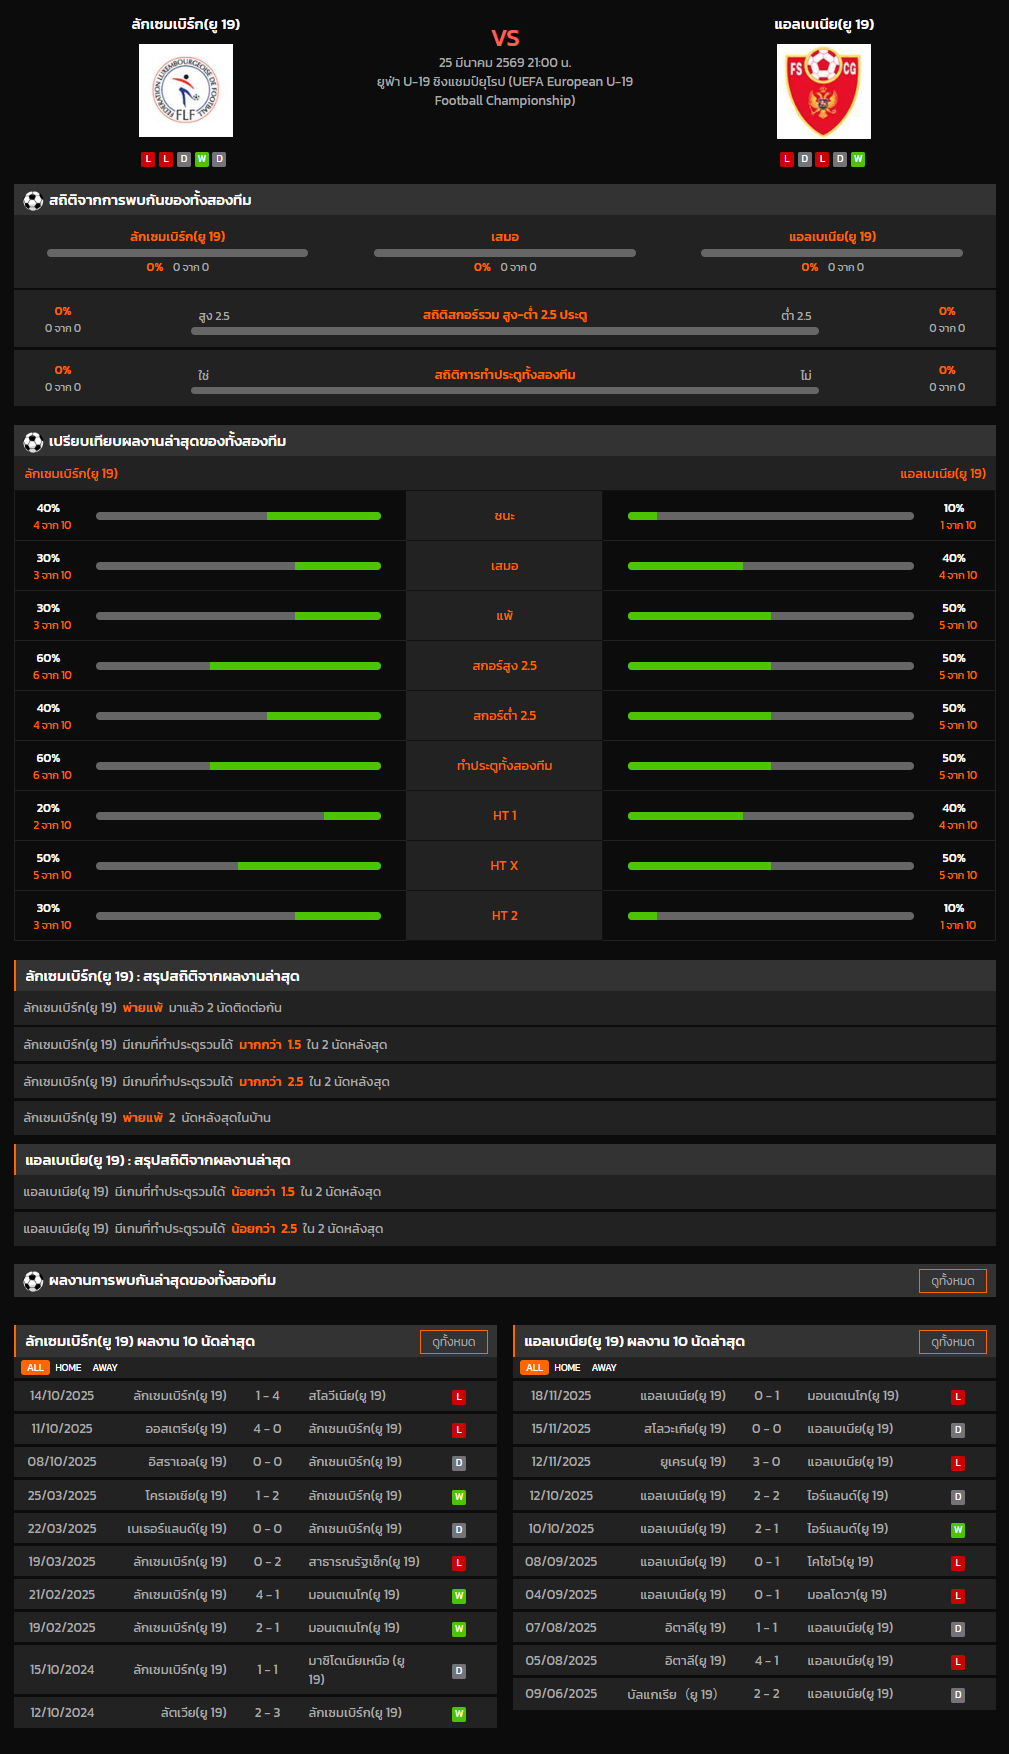Image resolution: width=1009 pixels, height=1754 pixels.
Task: Click the W result badge for 10/10/2025 match
Action: pyautogui.click(x=958, y=1530)
